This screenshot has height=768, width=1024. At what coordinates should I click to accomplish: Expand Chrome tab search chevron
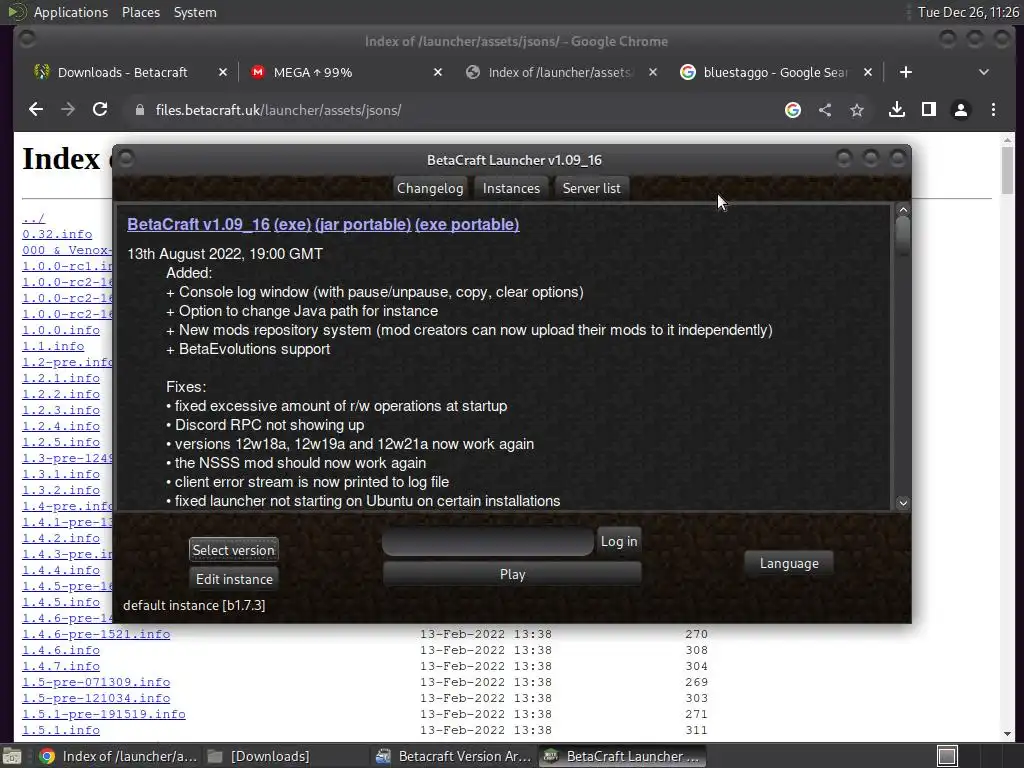(x=984, y=72)
